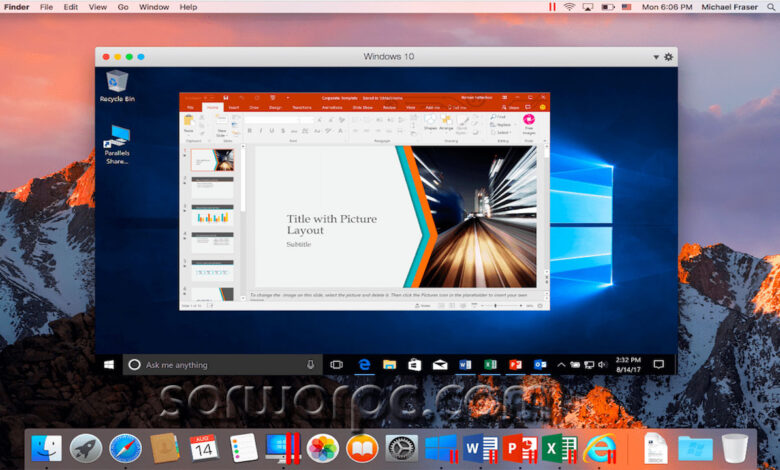This screenshot has width=780, height=470.
Task: Open Word from the Windows taskbar
Action: click(465, 365)
